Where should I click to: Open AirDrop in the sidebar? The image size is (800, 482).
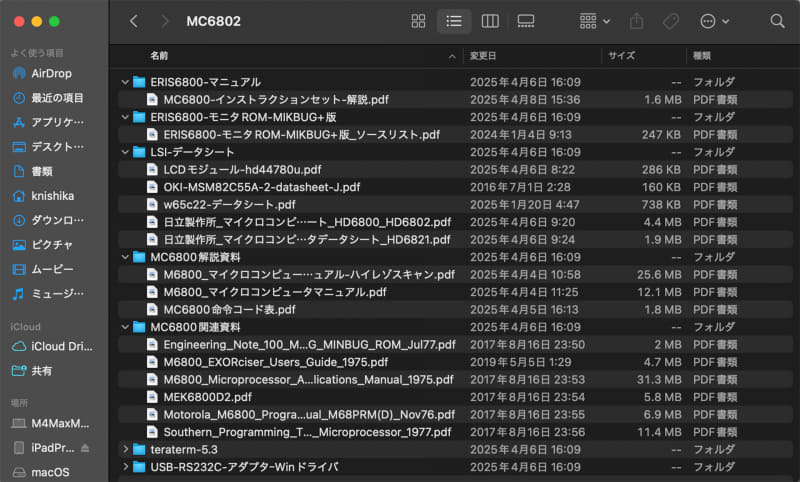point(51,73)
